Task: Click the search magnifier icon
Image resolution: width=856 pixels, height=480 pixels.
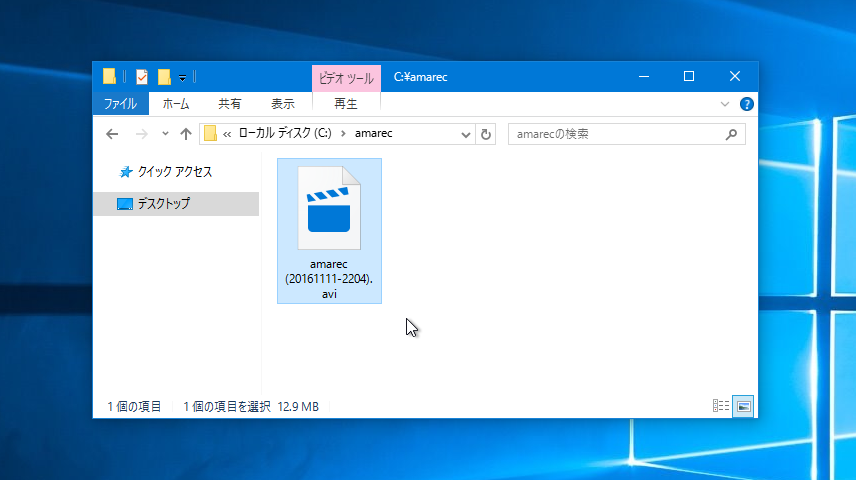Action: tap(731, 134)
